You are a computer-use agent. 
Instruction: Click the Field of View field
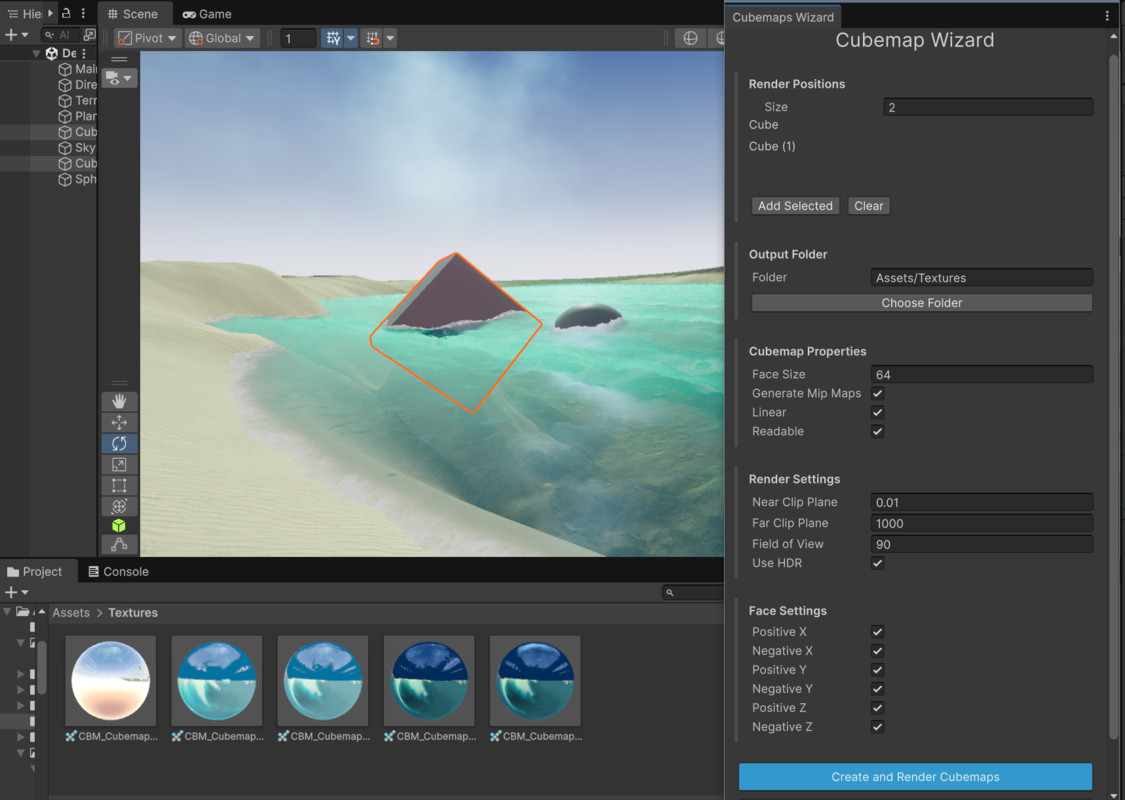pos(982,544)
